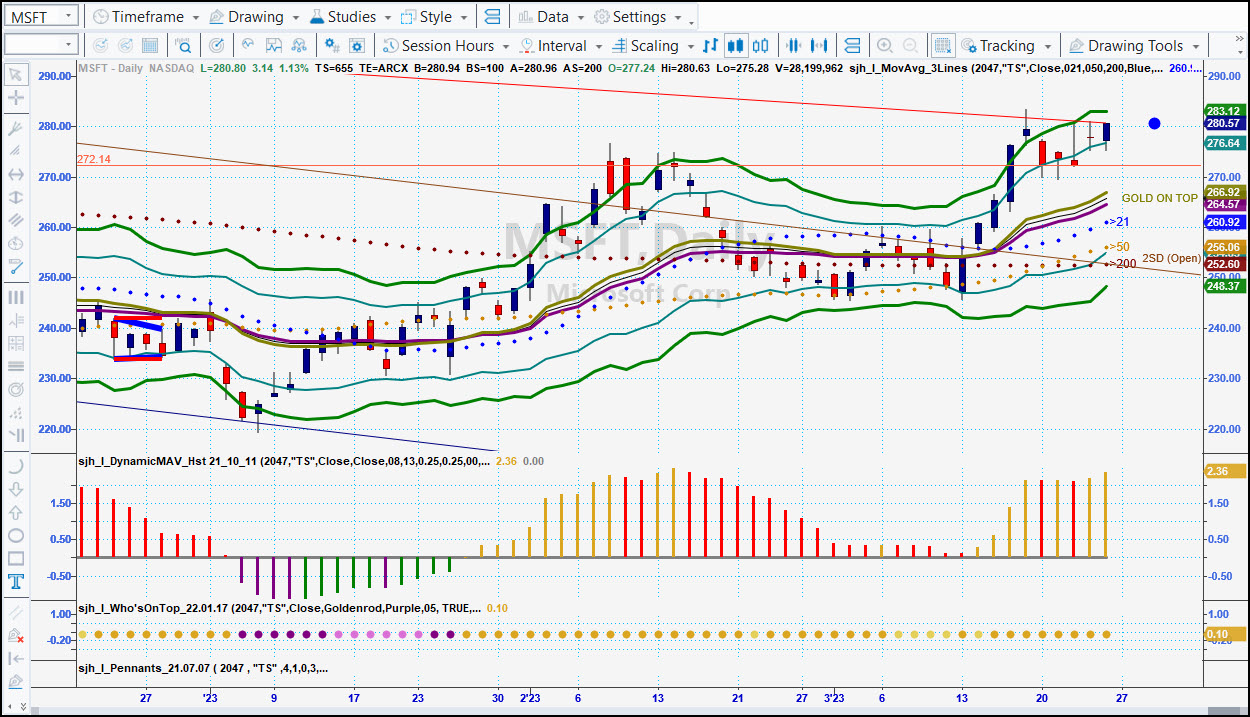Activate the crosshair cursor tool
1250x717 pixels.
(16, 98)
